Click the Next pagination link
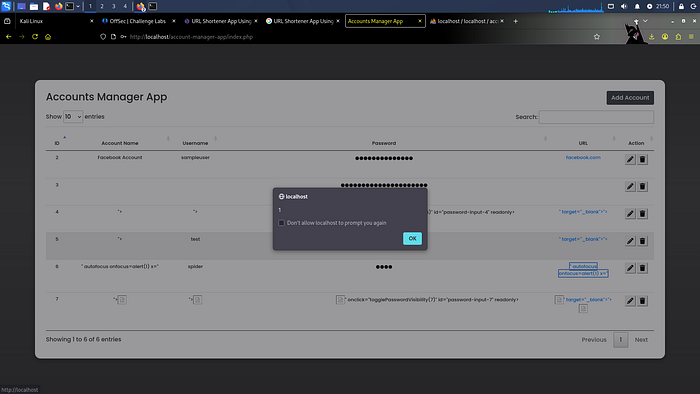 pos(641,340)
